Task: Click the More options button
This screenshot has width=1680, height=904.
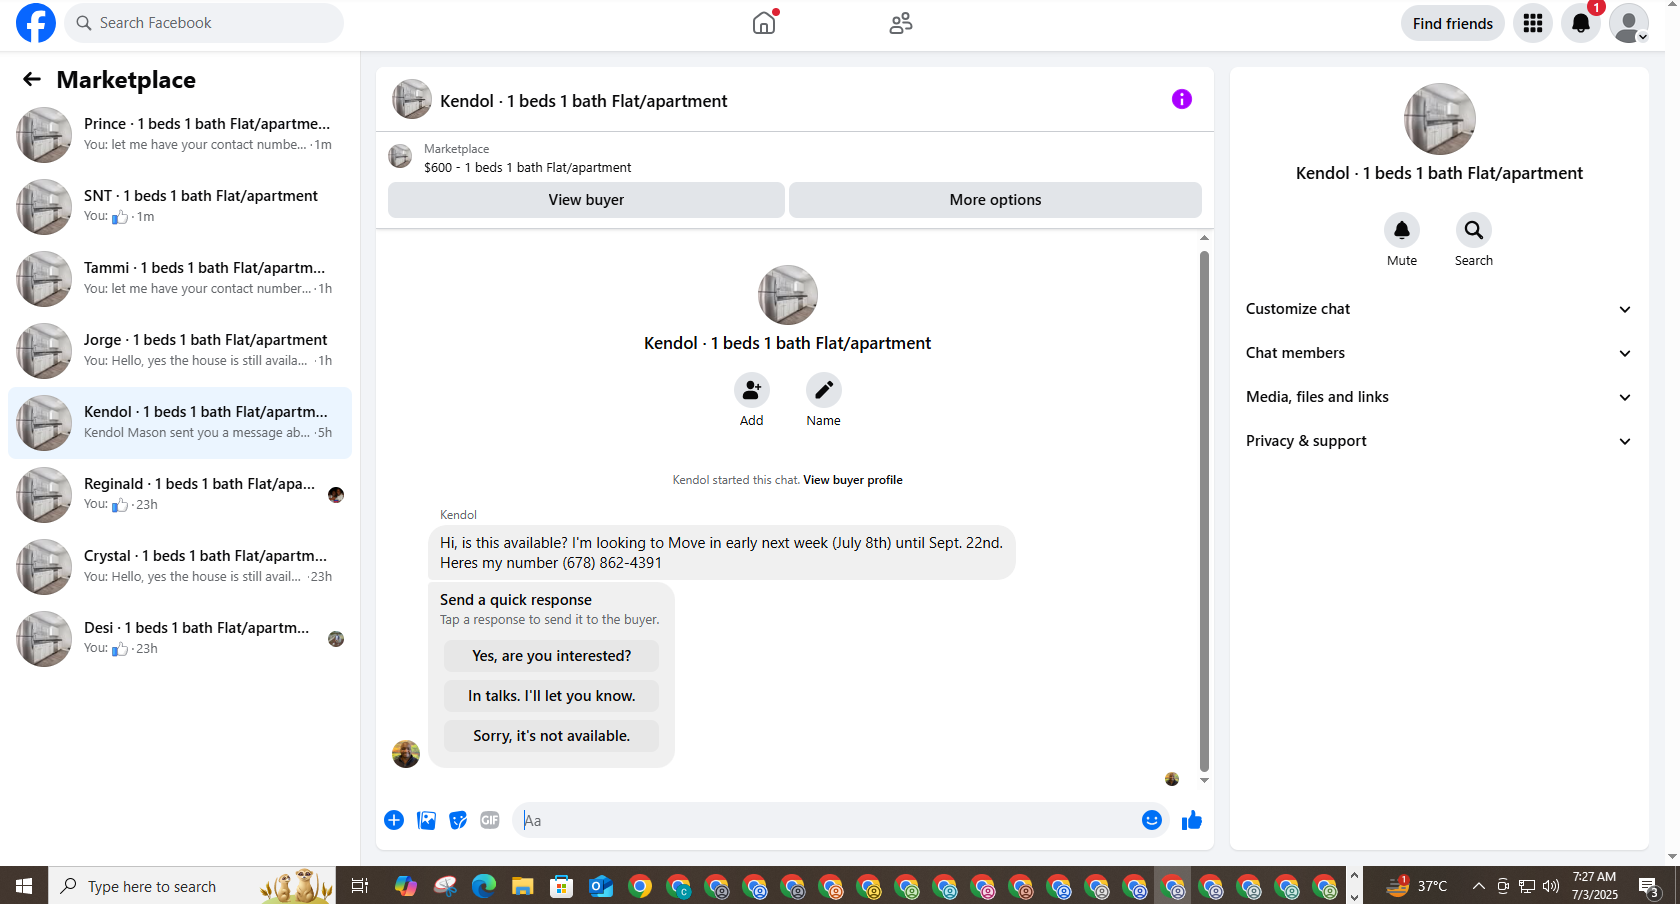Action: [x=995, y=200]
